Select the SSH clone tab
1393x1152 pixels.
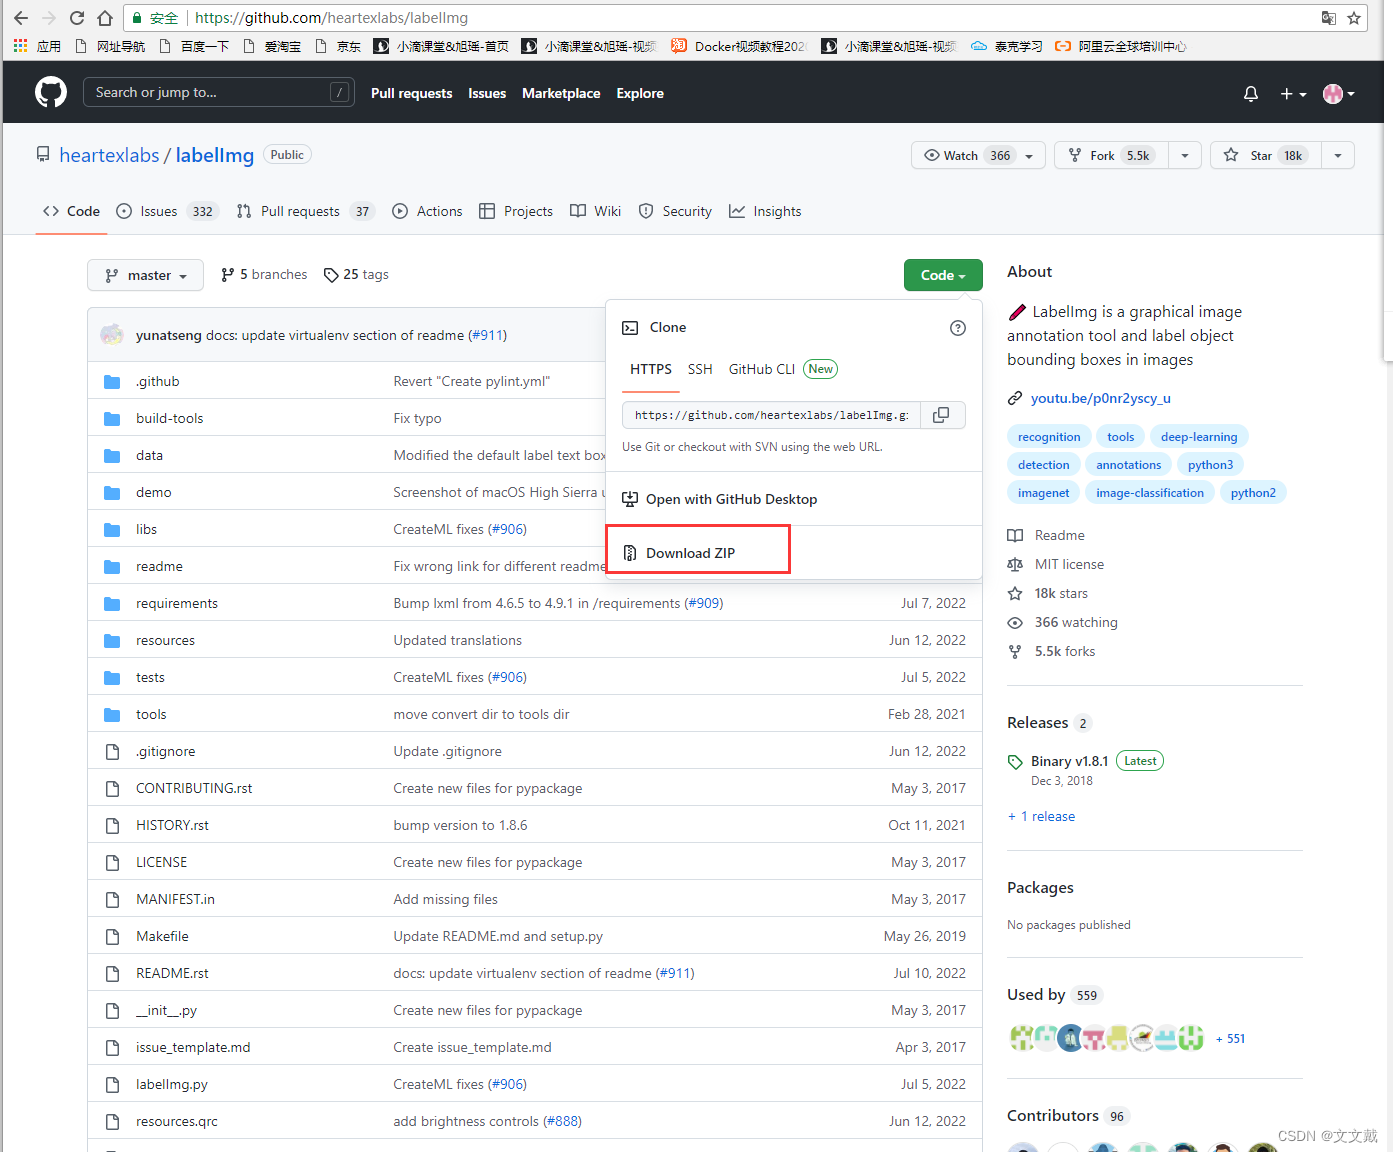(x=700, y=369)
